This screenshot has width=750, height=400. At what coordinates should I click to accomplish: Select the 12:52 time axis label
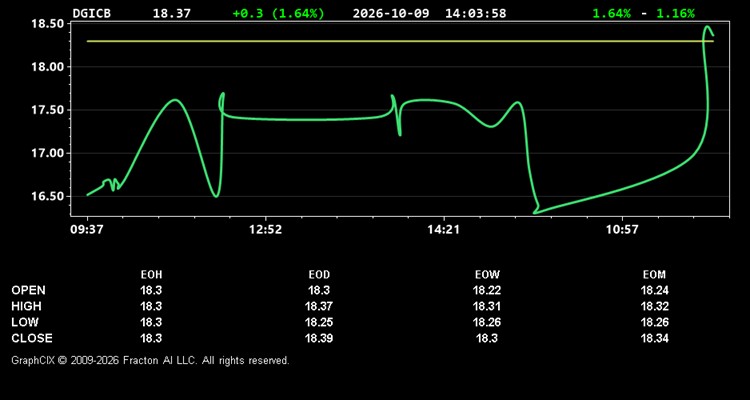(265, 230)
